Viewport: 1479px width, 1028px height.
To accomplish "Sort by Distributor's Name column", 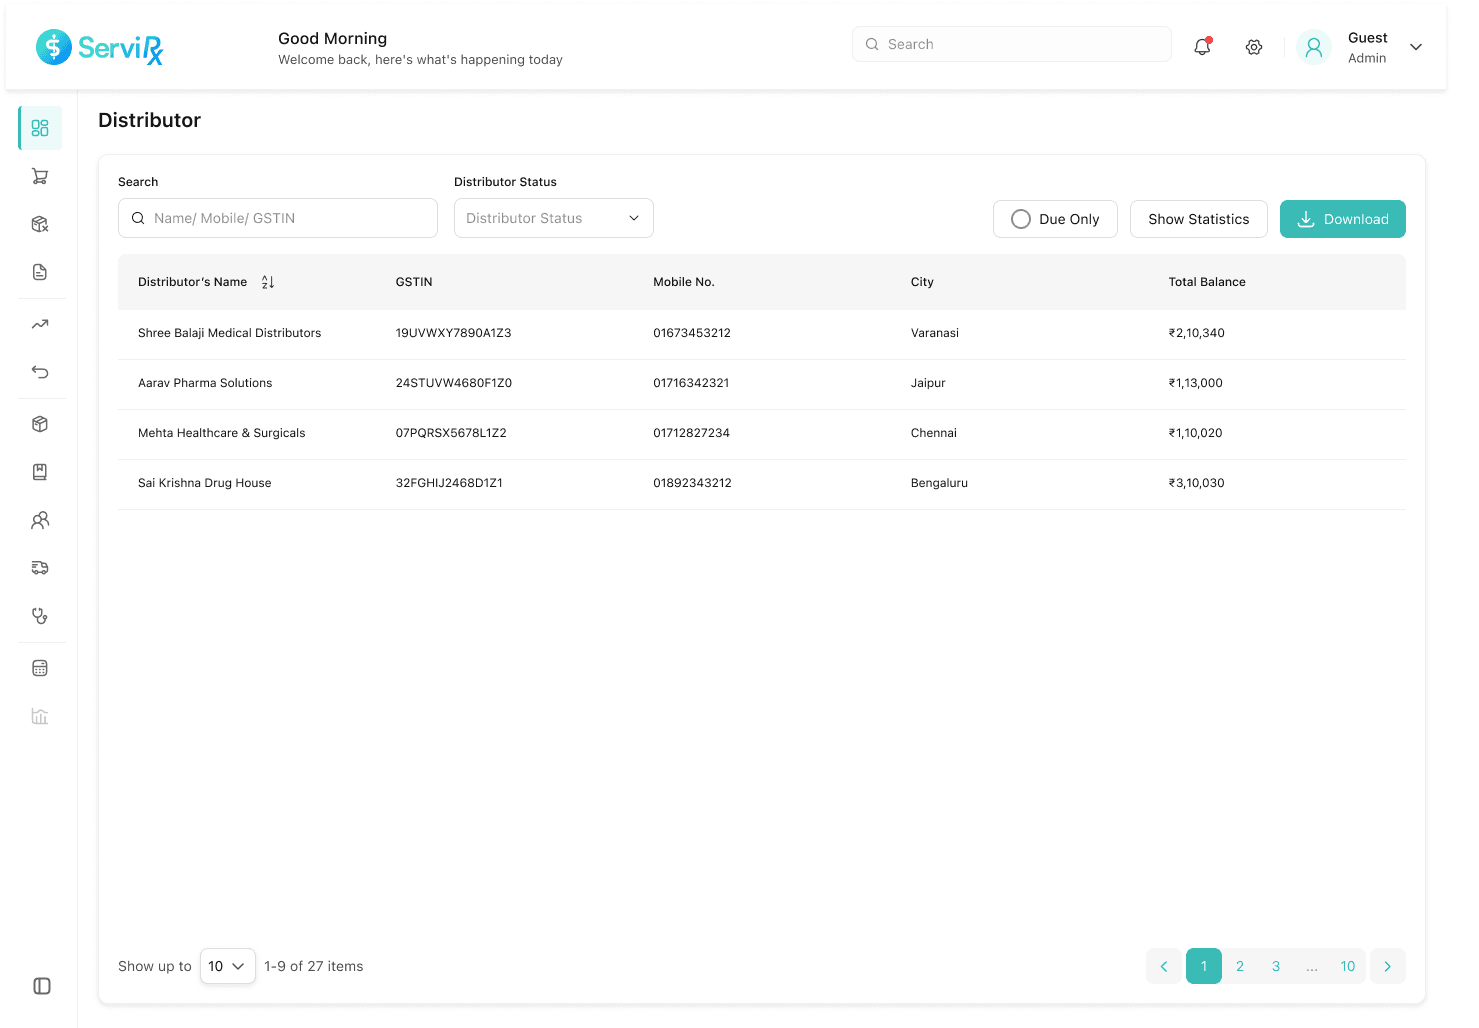I will [268, 282].
